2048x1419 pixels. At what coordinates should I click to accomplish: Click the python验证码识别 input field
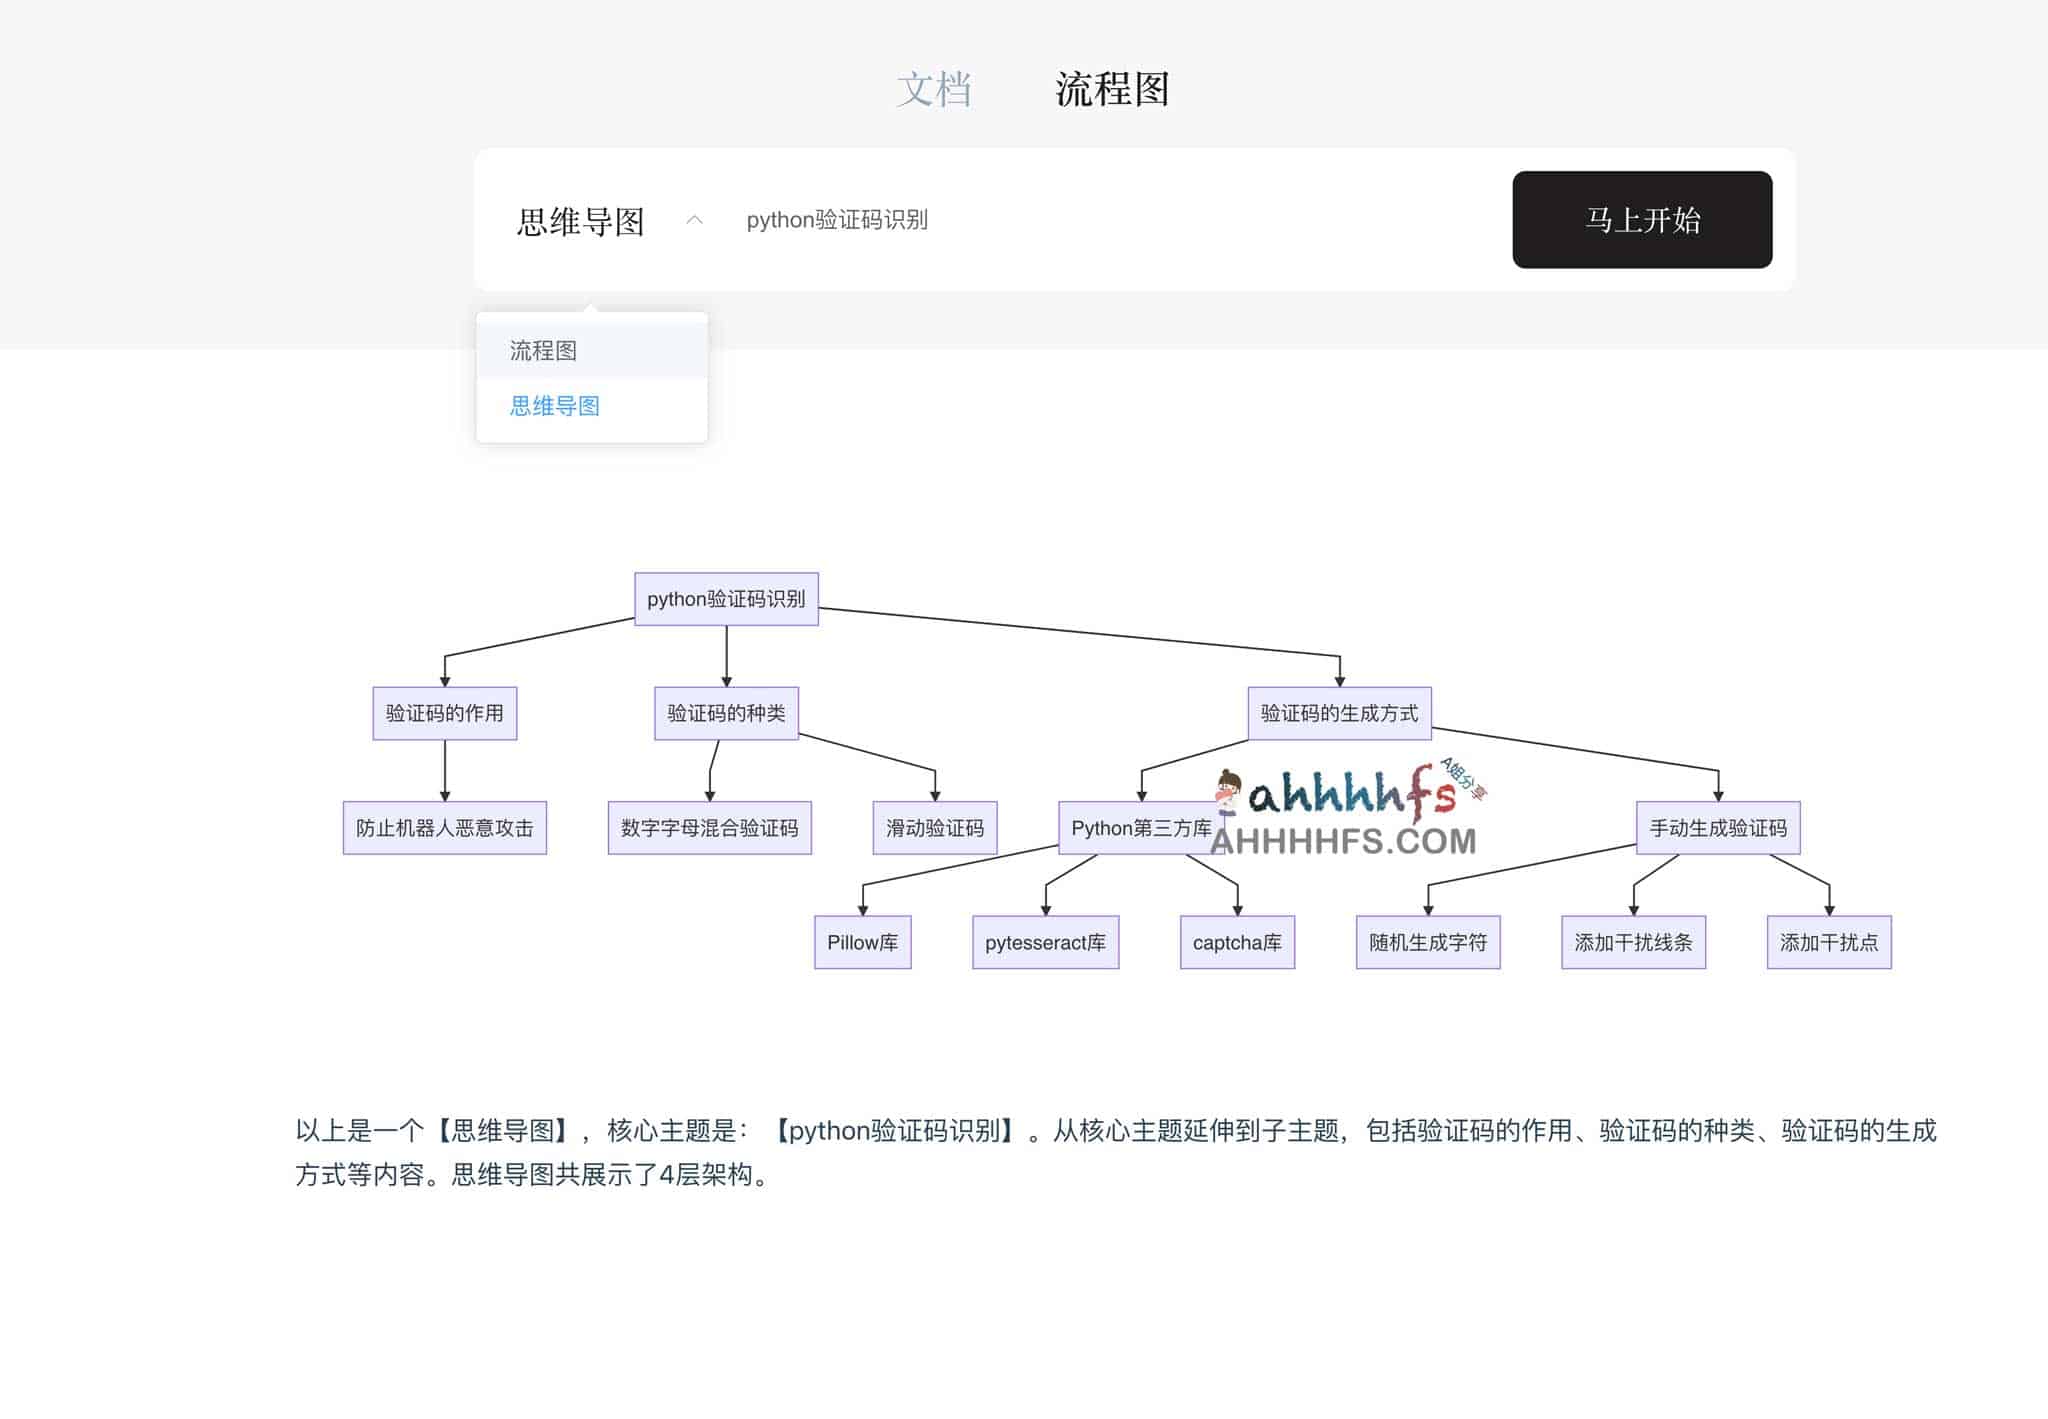900,221
